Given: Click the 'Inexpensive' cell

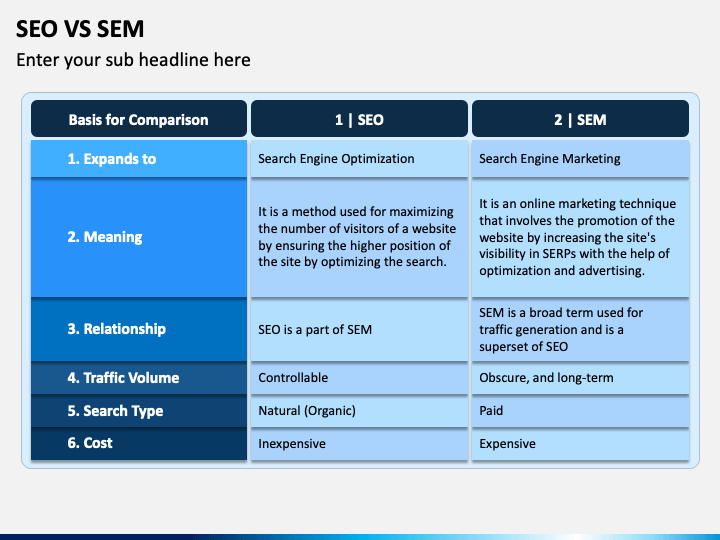Looking at the screenshot, I should click(x=359, y=444).
